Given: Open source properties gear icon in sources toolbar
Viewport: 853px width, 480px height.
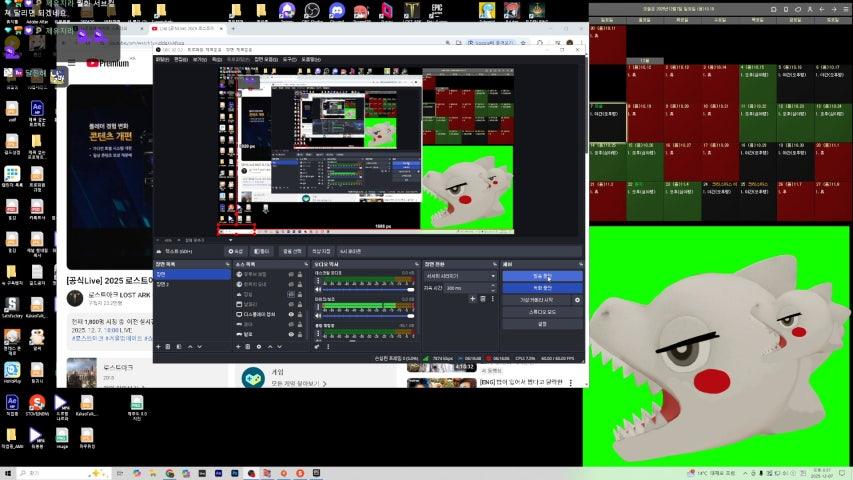Looking at the screenshot, I should pos(259,347).
